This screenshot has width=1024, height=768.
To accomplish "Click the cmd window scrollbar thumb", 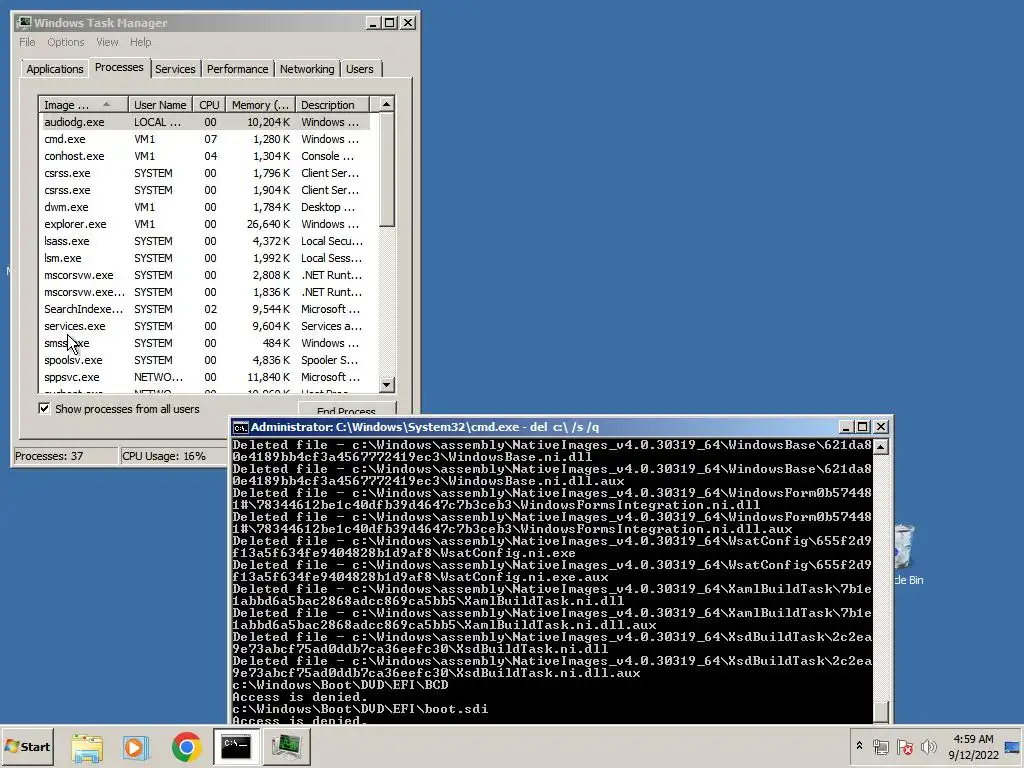I will 880,711.
